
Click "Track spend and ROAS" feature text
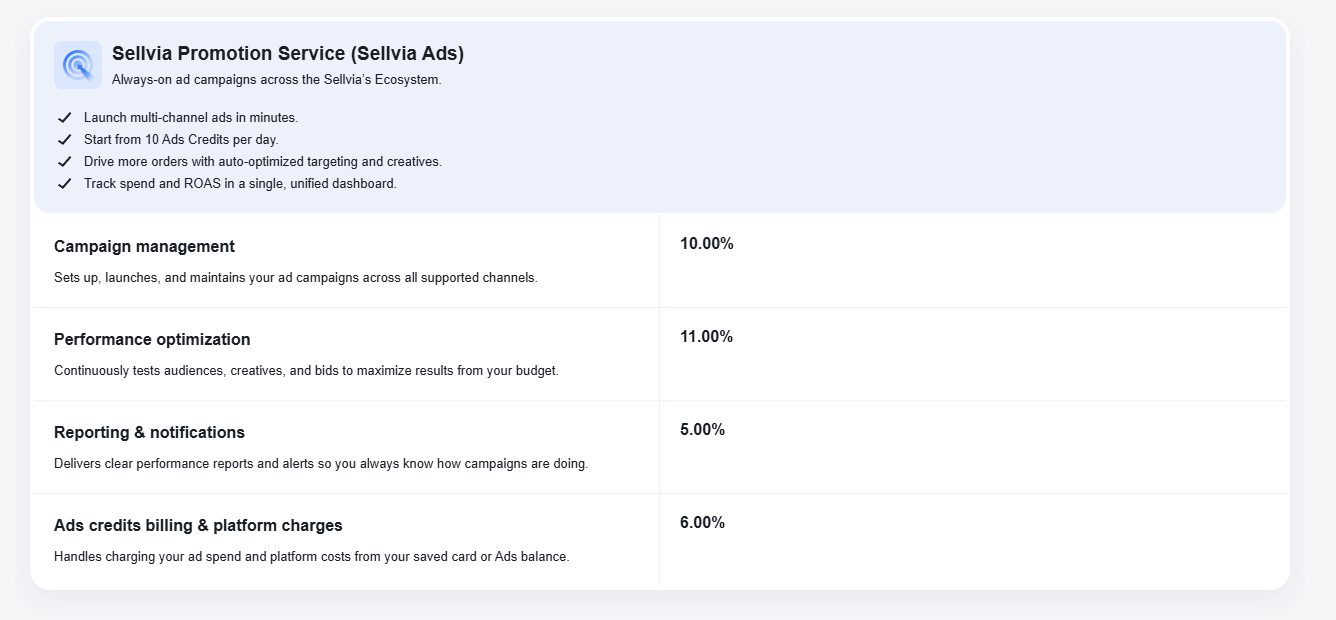240,184
